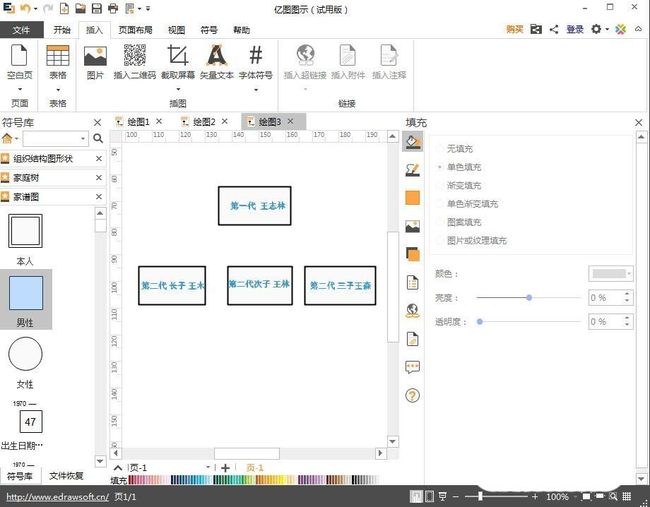Click the symbol library search magnifier
650x507 pixels.
(x=98, y=138)
